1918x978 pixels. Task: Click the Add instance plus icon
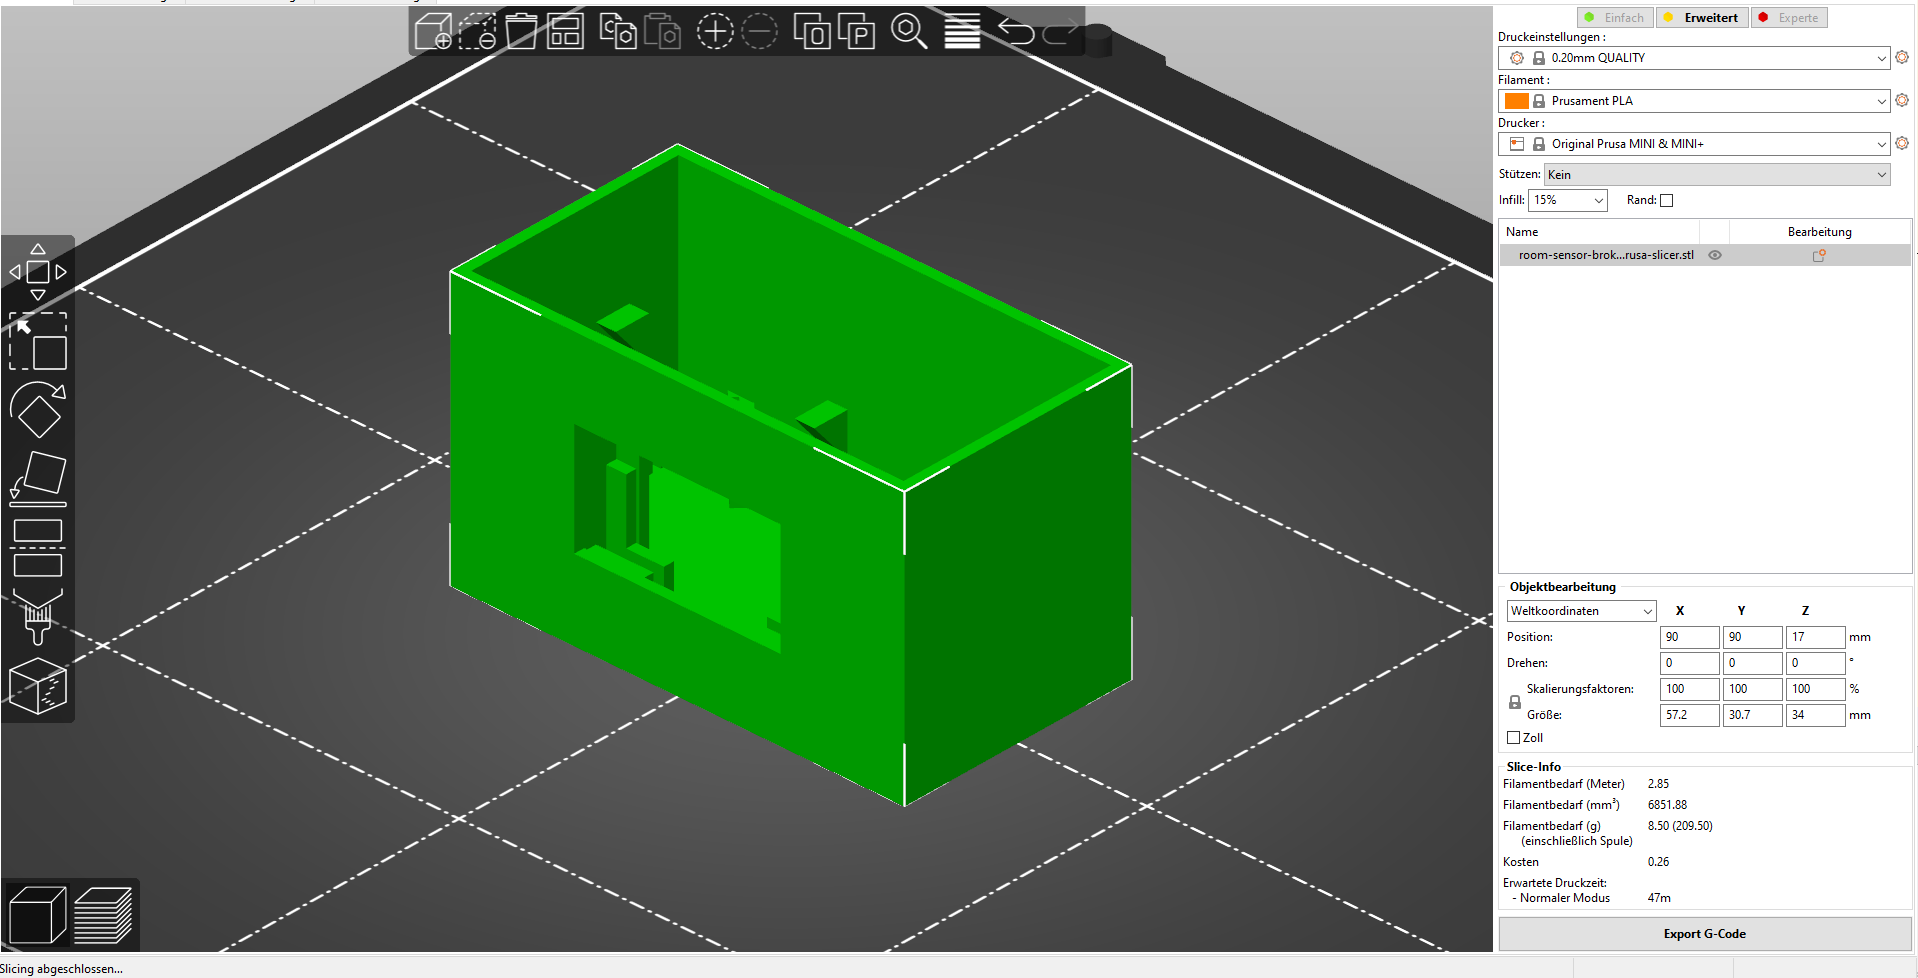pos(715,32)
